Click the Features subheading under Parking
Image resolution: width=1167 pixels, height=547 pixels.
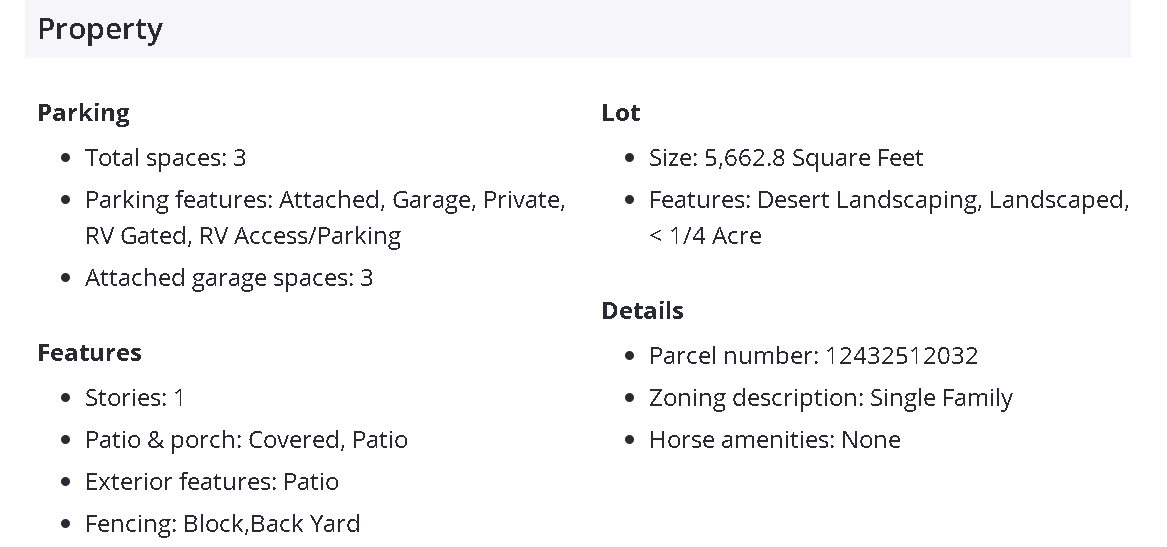(x=89, y=353)
